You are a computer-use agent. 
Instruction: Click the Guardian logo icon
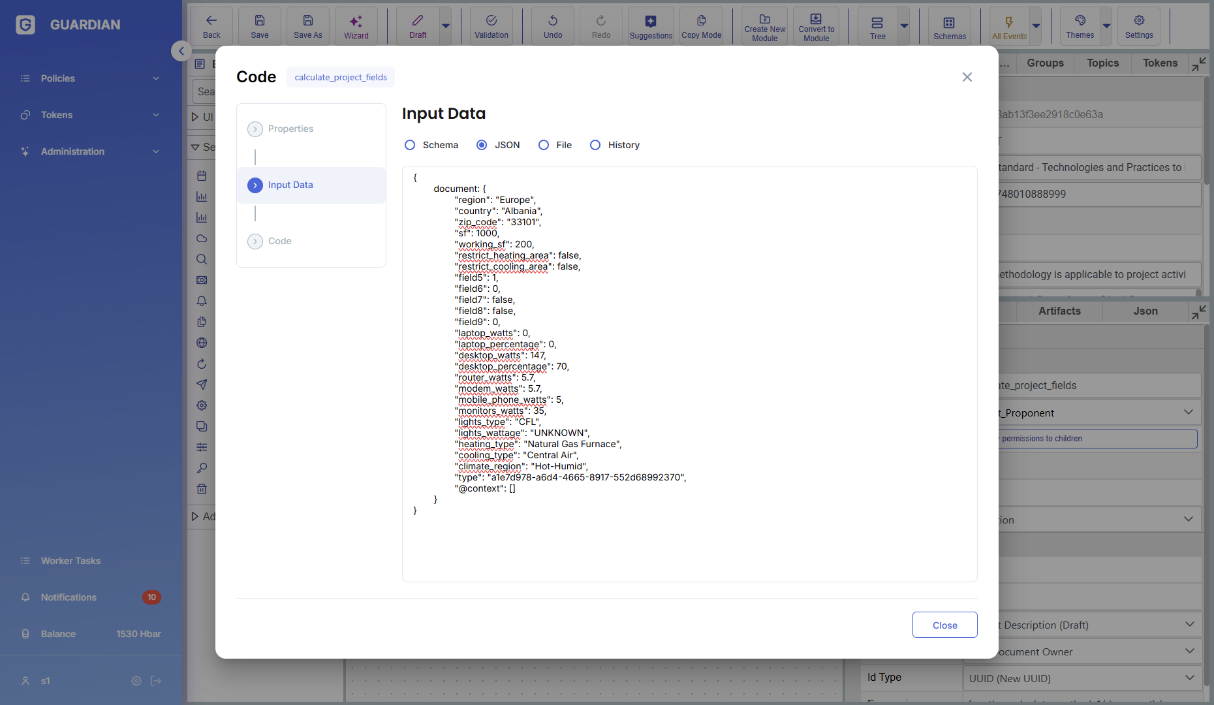click(26, 25)
